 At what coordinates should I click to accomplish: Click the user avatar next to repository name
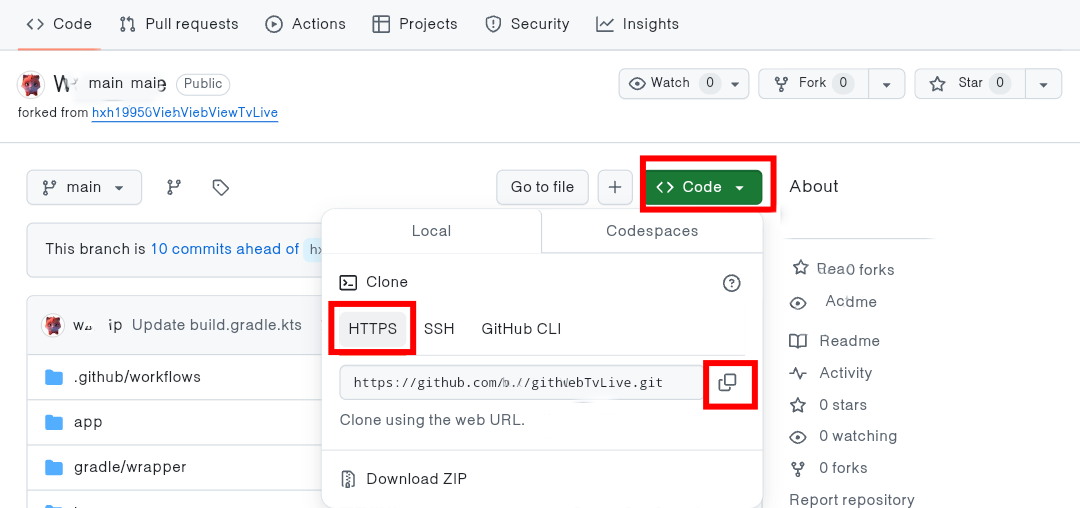tap(32, 84)
